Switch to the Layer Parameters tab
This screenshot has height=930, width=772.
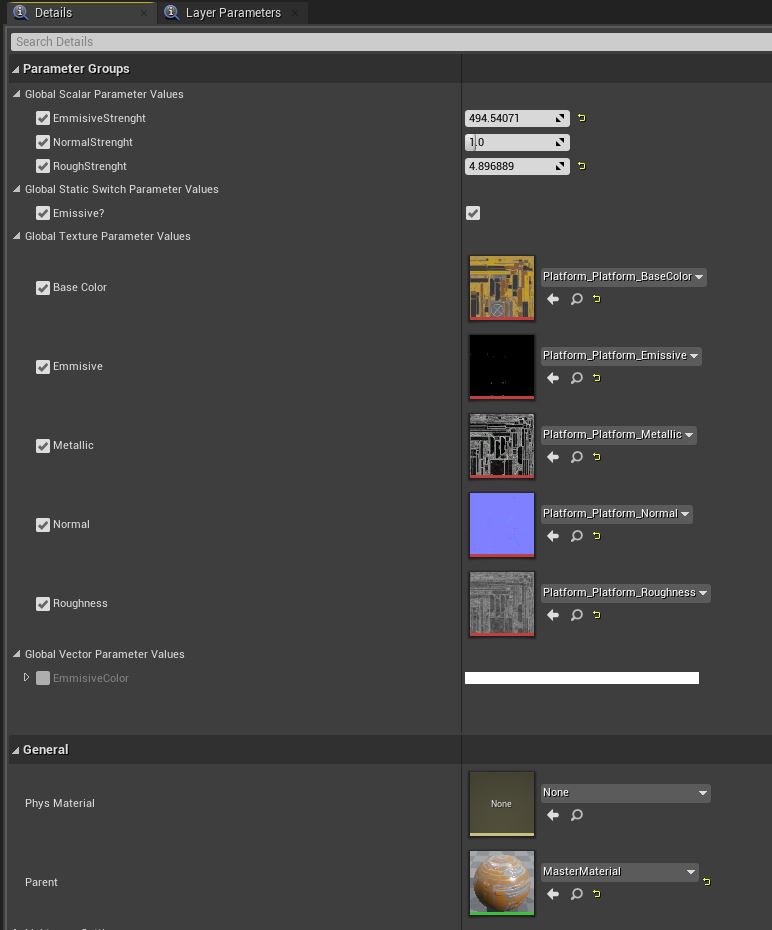232,12
